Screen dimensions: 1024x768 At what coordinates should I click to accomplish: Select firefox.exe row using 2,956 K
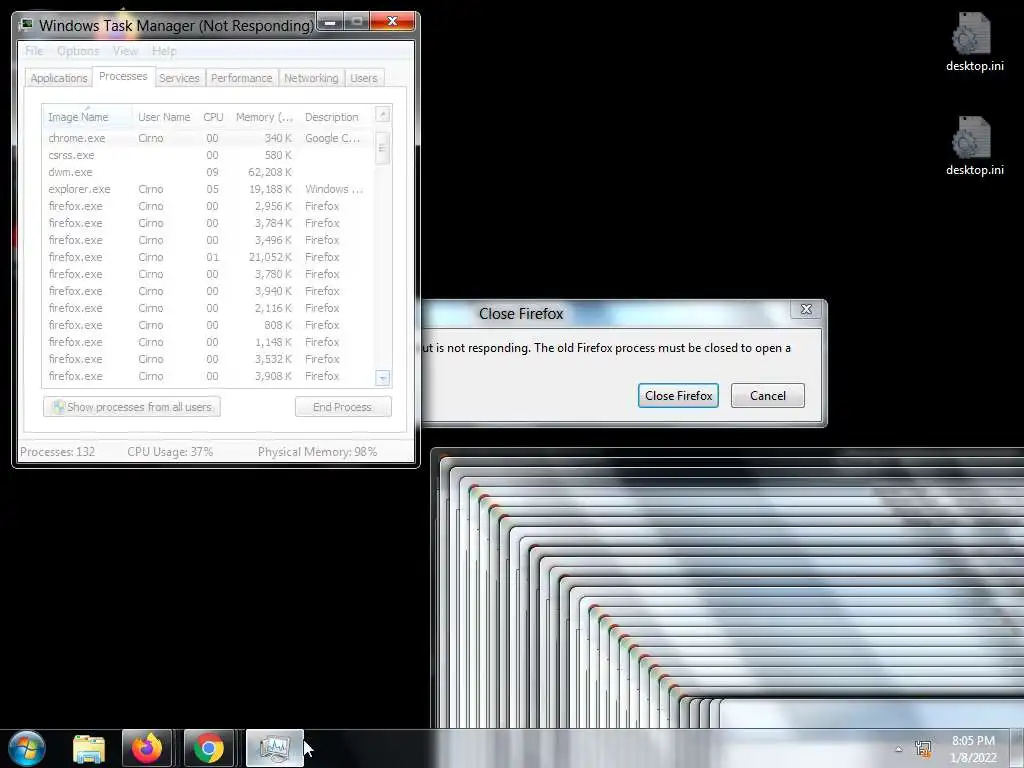(x=208, y=206)
